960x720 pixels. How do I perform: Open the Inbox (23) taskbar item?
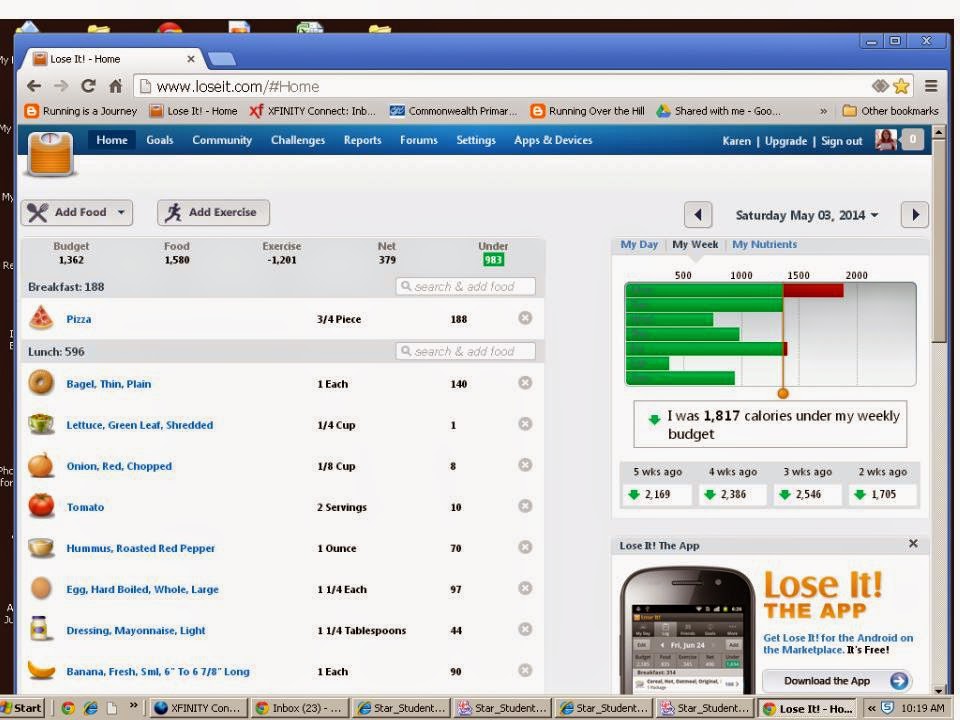299,708
